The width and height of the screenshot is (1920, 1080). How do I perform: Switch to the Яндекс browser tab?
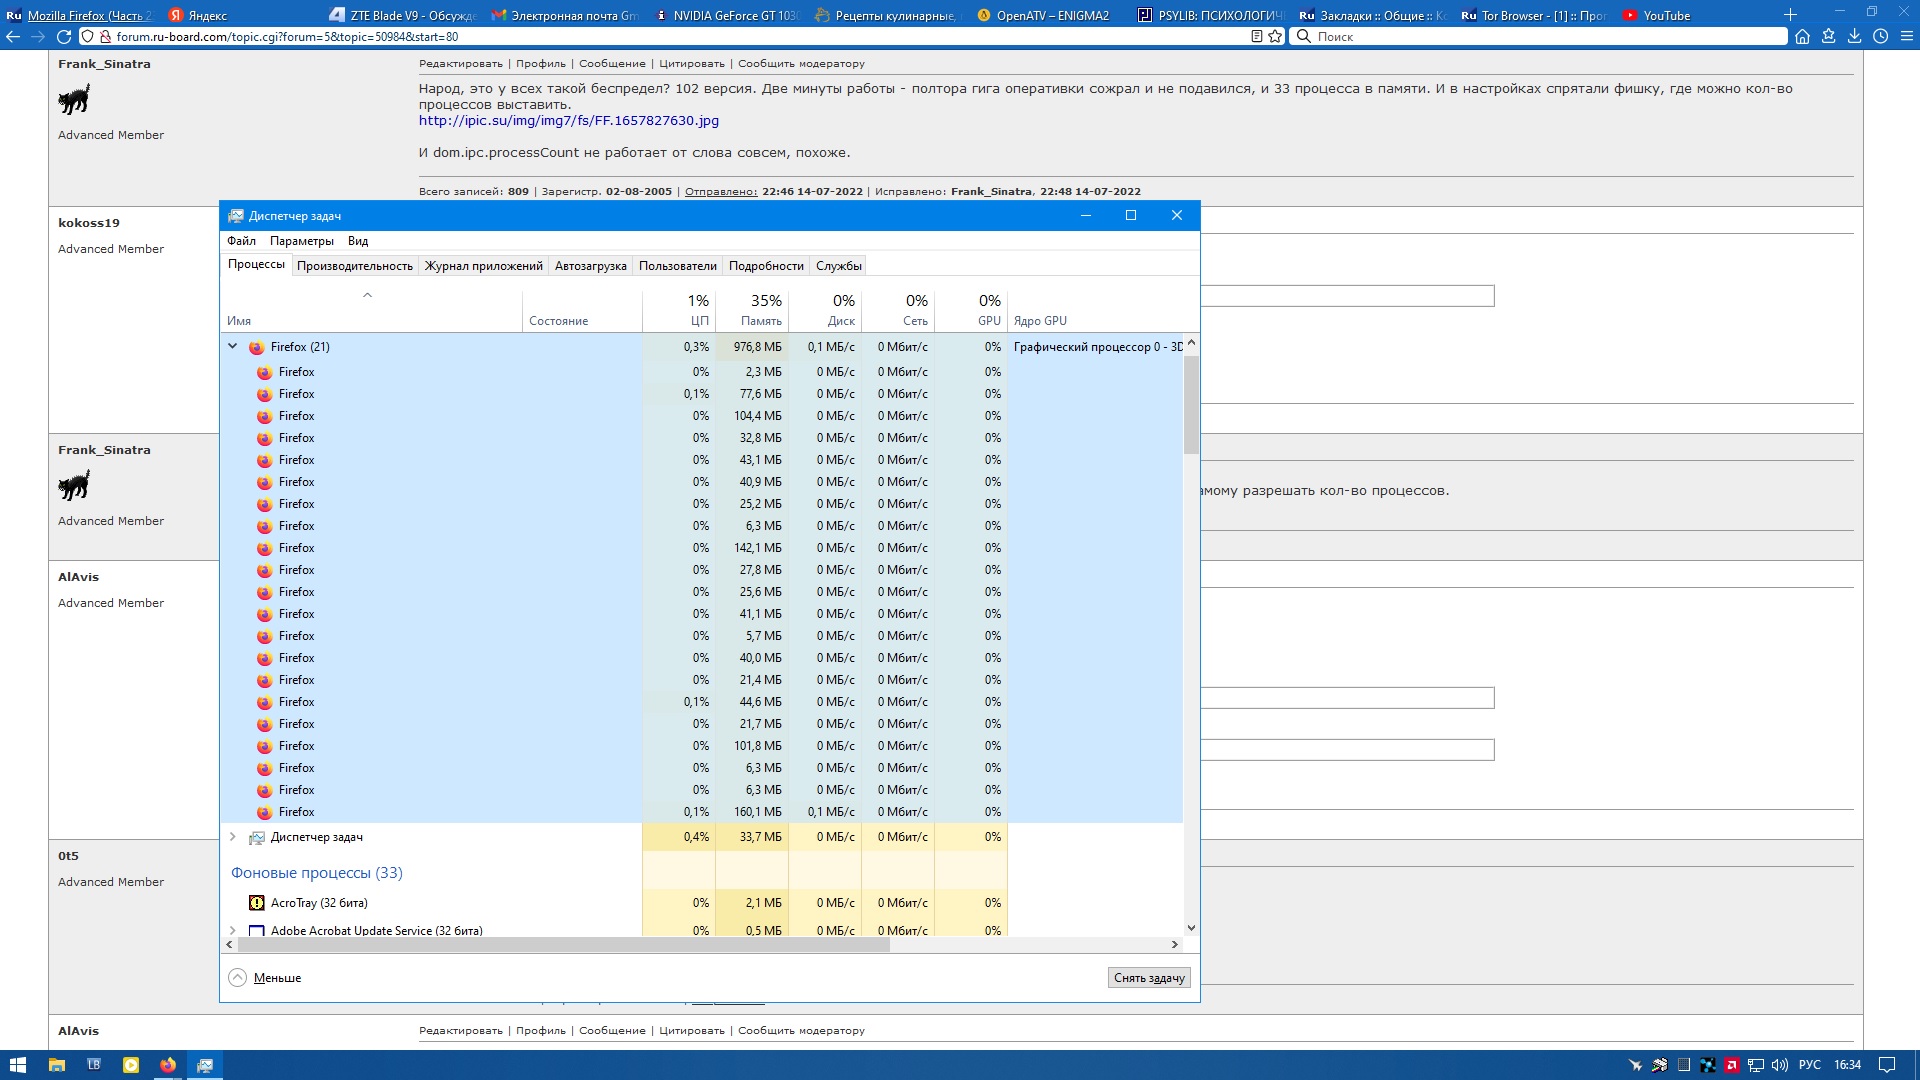pos(240,15)
